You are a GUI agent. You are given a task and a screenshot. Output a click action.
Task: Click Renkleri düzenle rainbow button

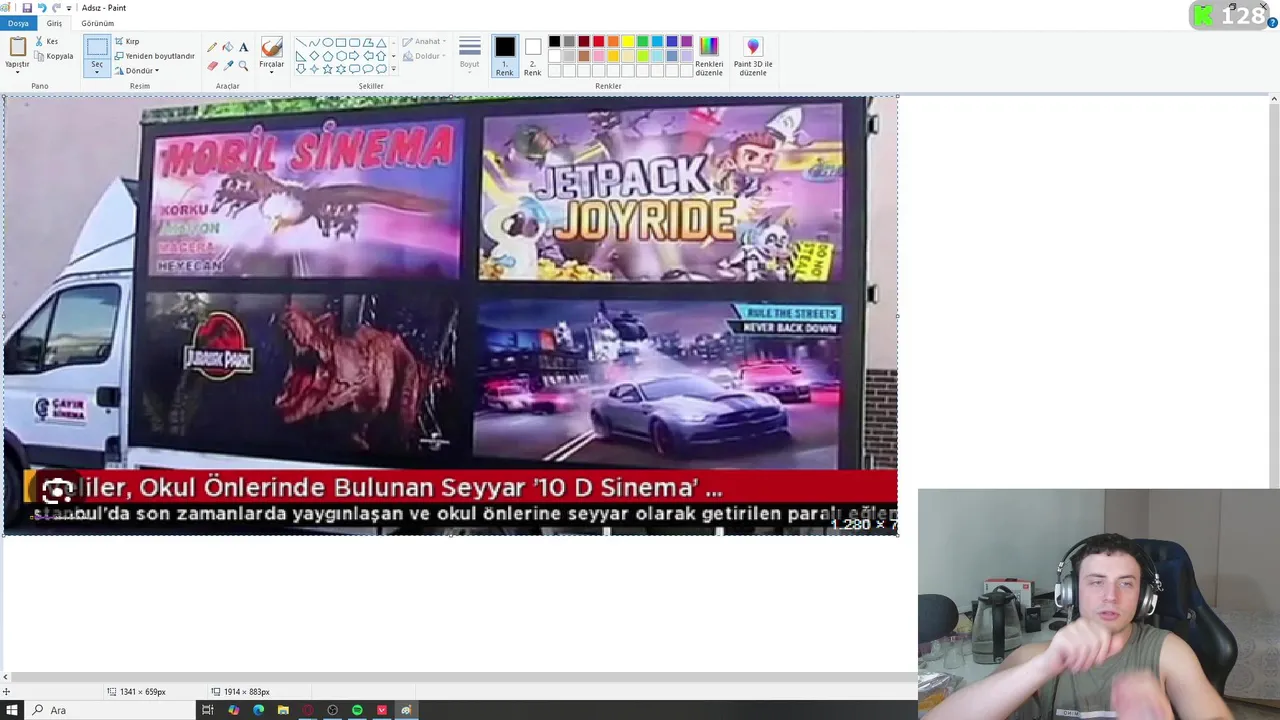pos(709,56)
